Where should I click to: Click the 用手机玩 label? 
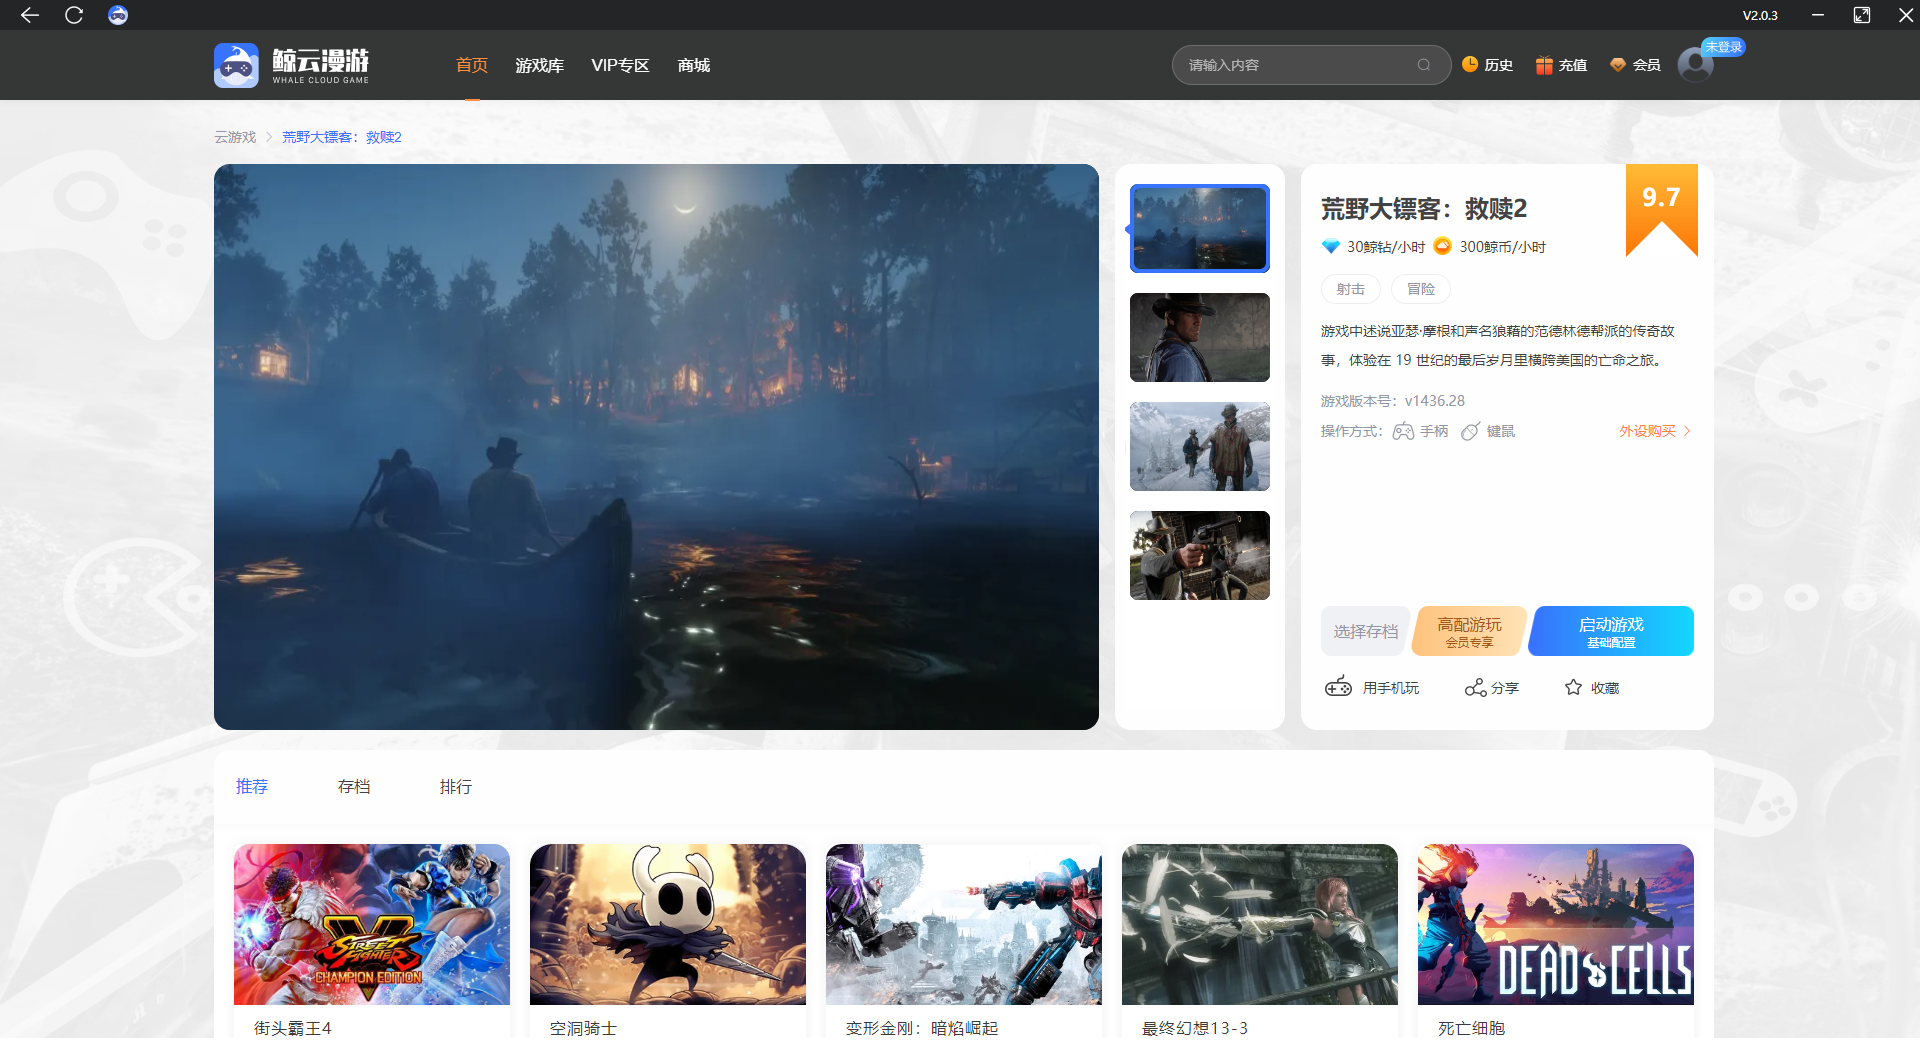point(1391,688)
